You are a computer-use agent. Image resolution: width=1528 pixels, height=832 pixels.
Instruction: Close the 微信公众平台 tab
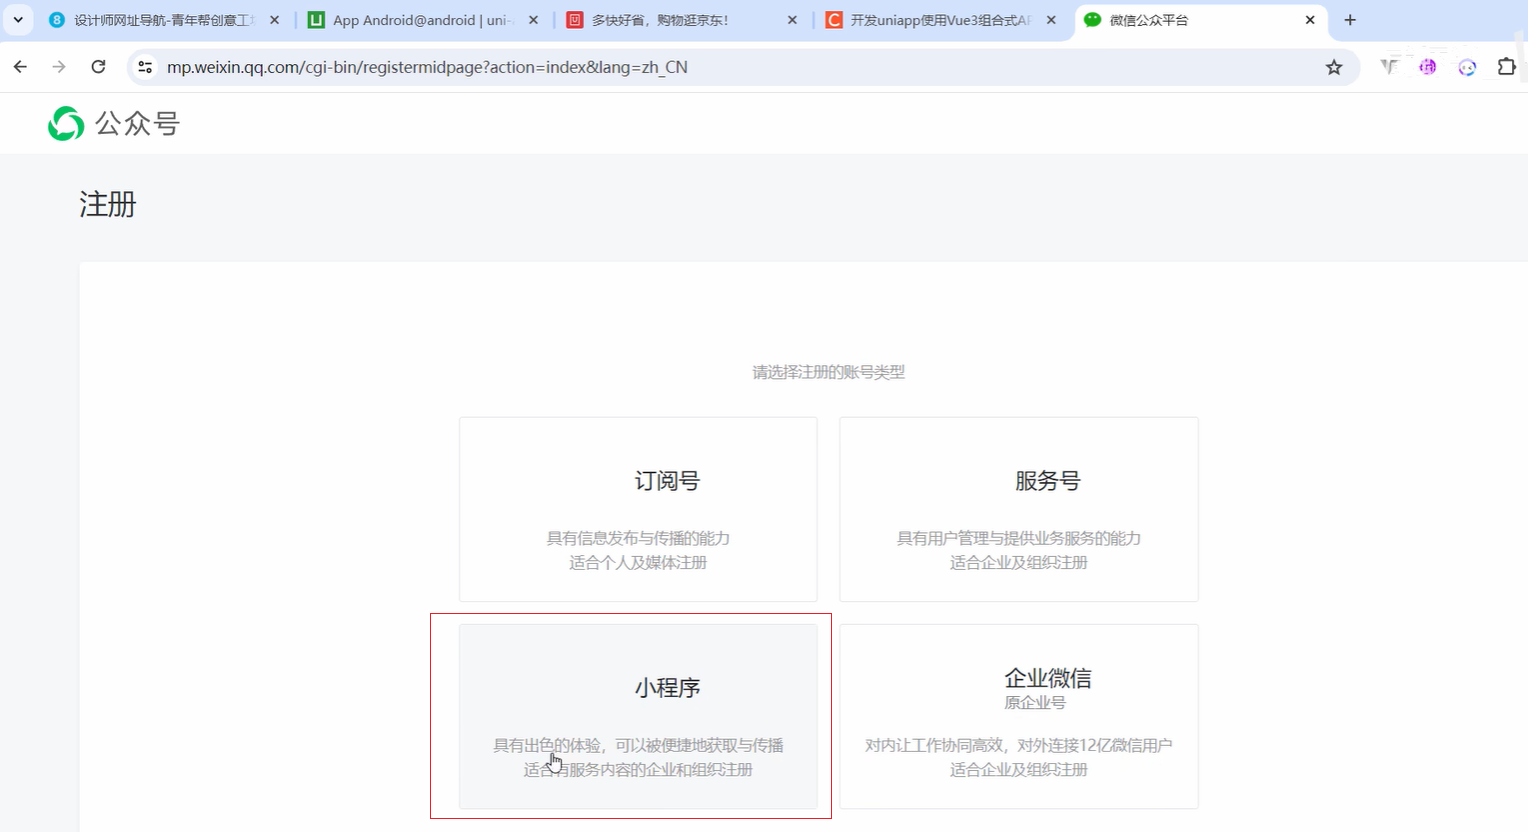pos(1310,20)
